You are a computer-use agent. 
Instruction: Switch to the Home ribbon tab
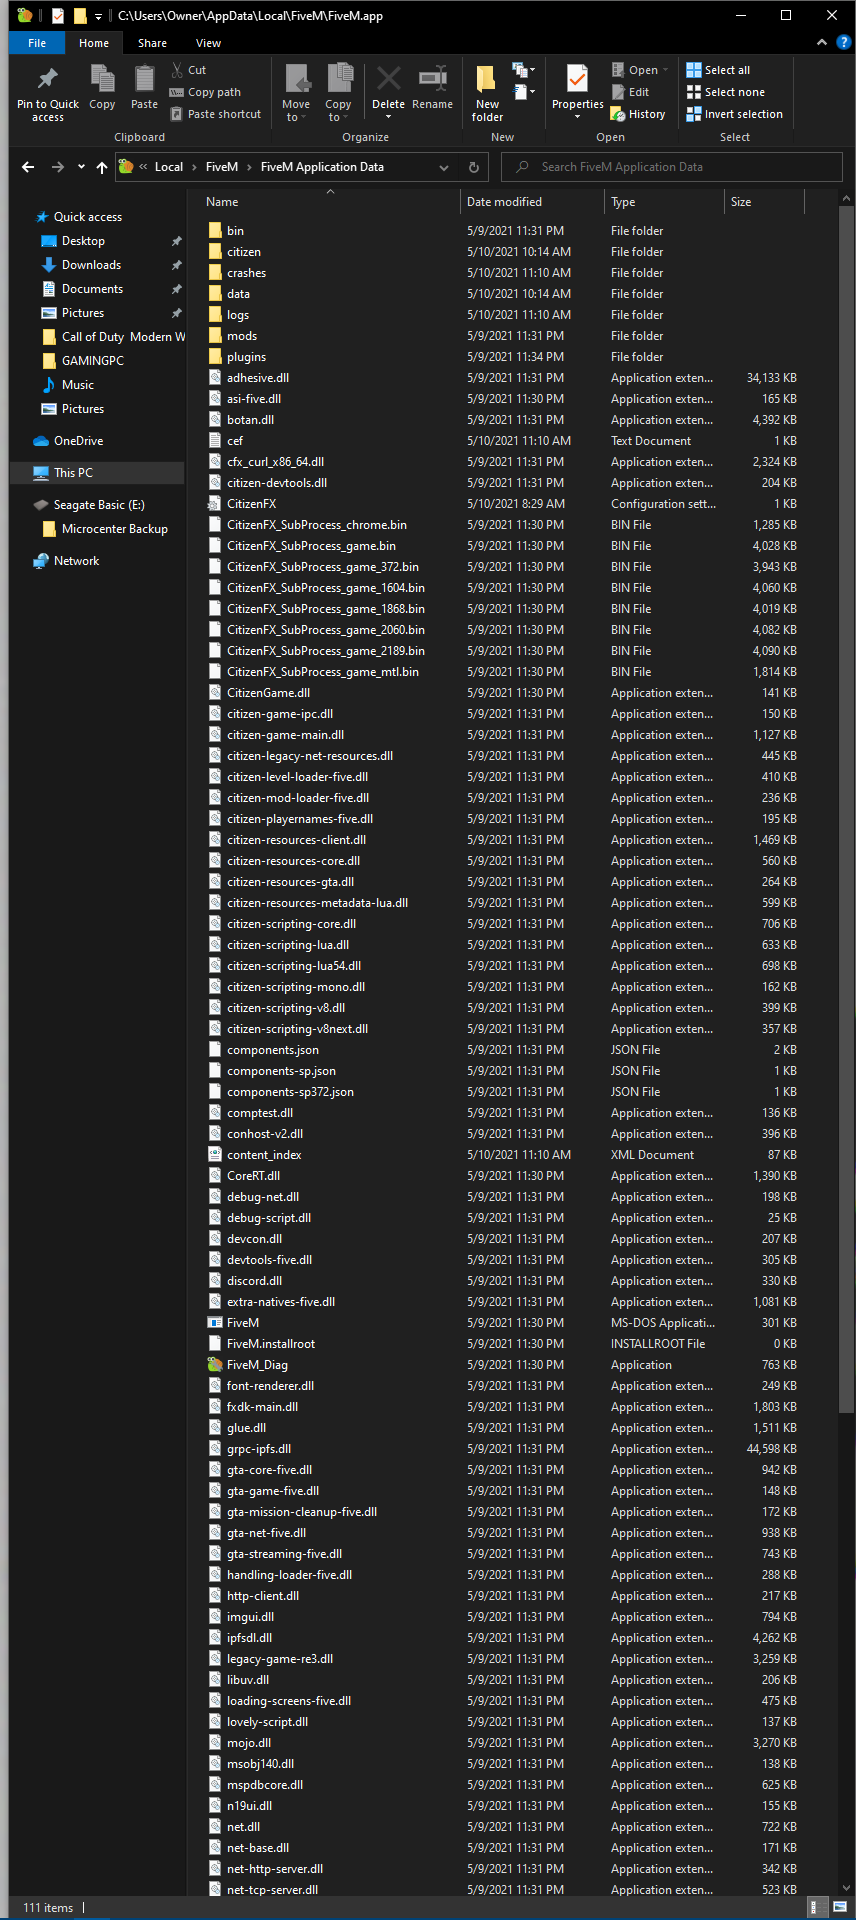(94, 43)
